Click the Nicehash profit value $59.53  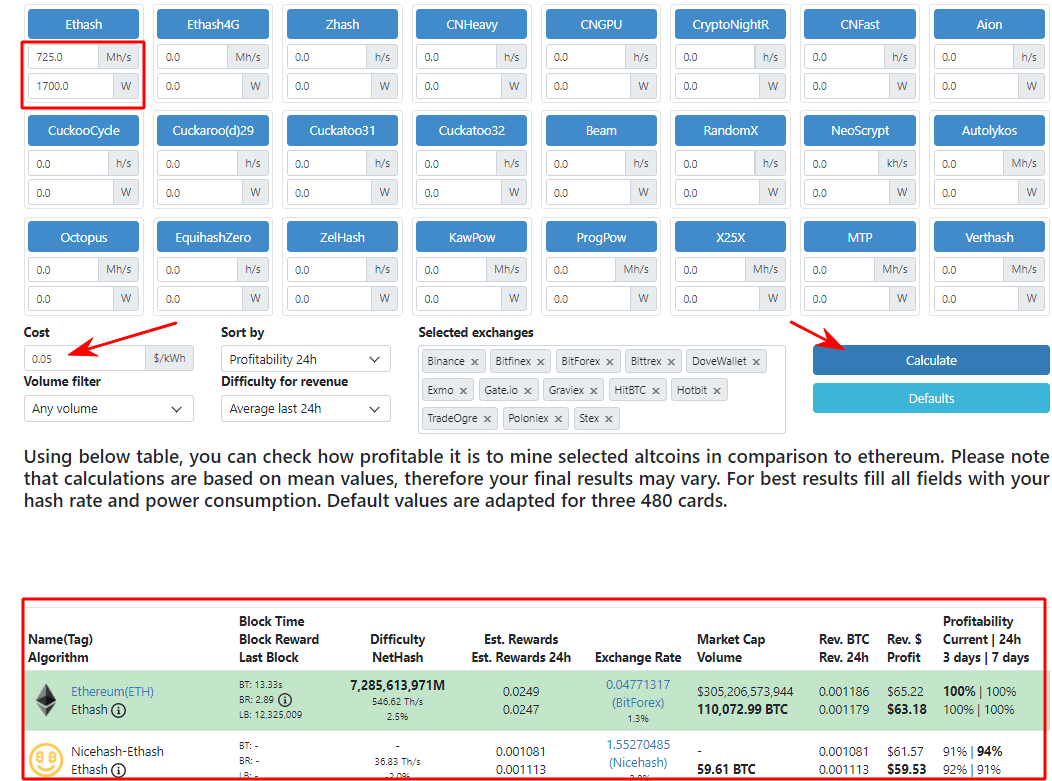(906, 770)
